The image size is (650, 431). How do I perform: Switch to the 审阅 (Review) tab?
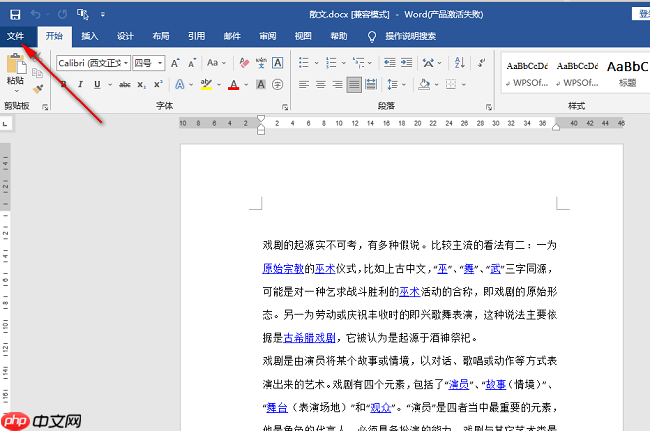coord(268,36)
